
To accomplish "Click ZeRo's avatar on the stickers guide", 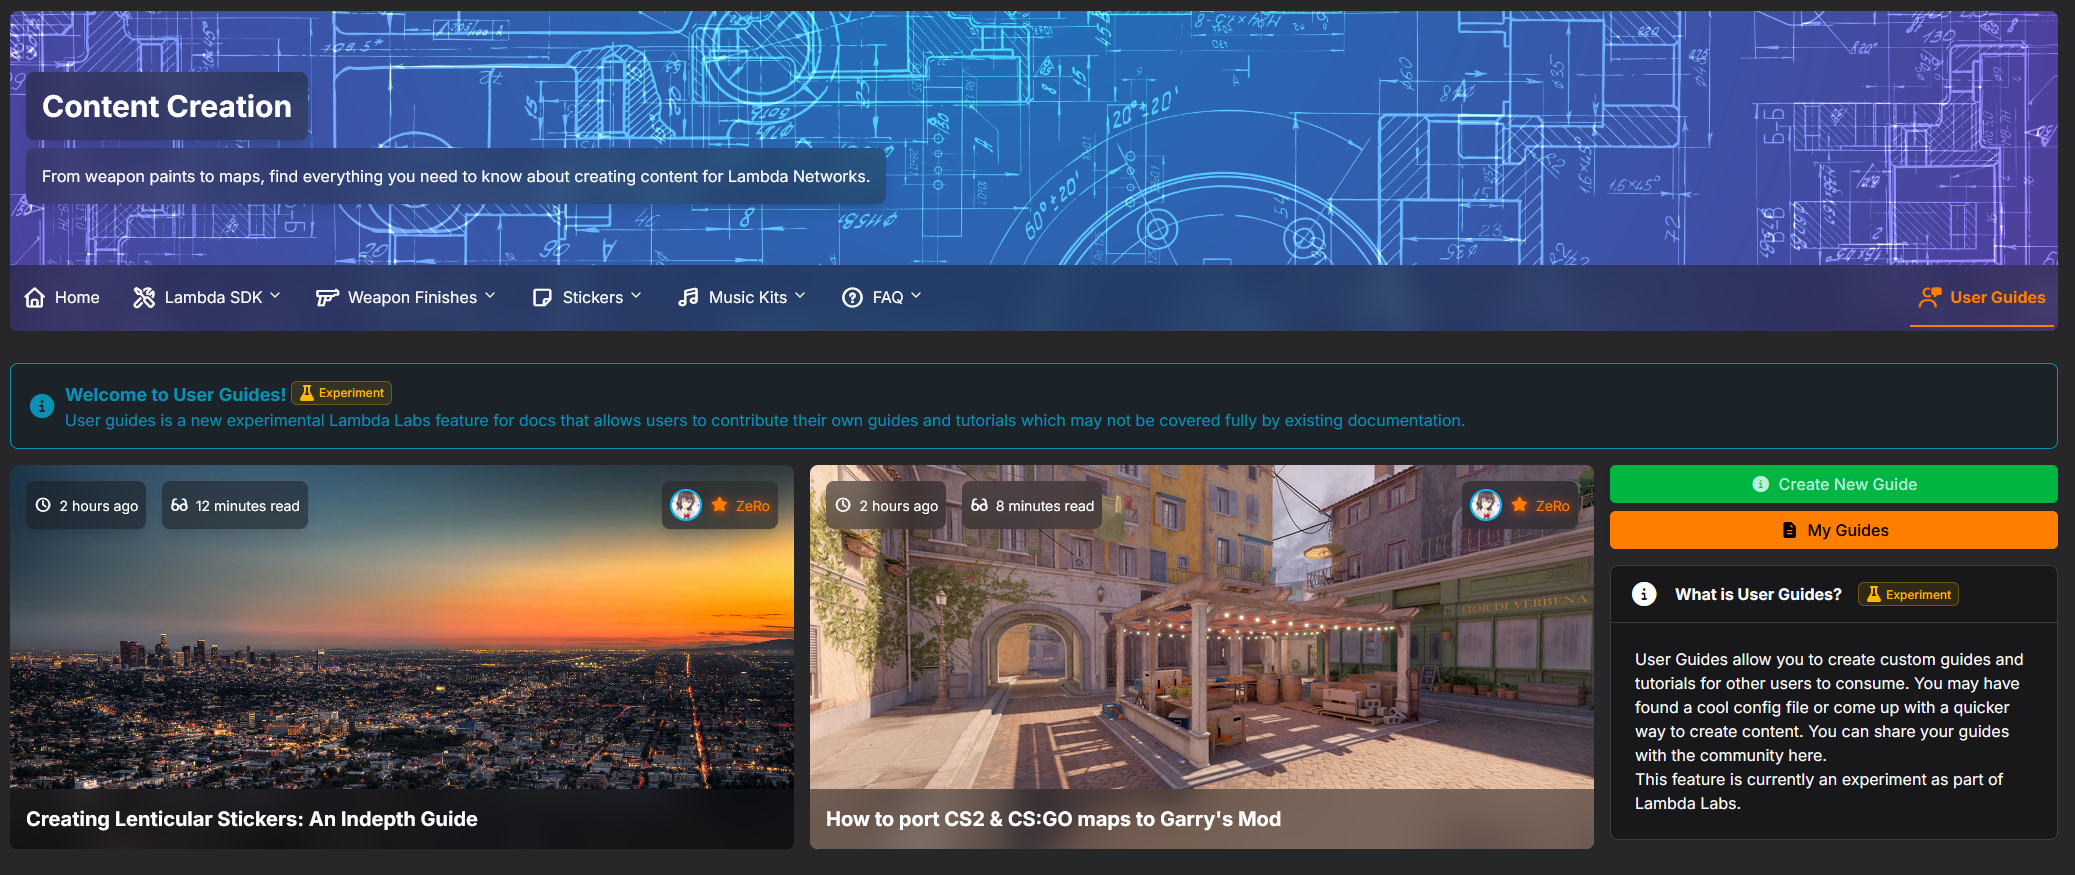I will [x=686, y=506].
